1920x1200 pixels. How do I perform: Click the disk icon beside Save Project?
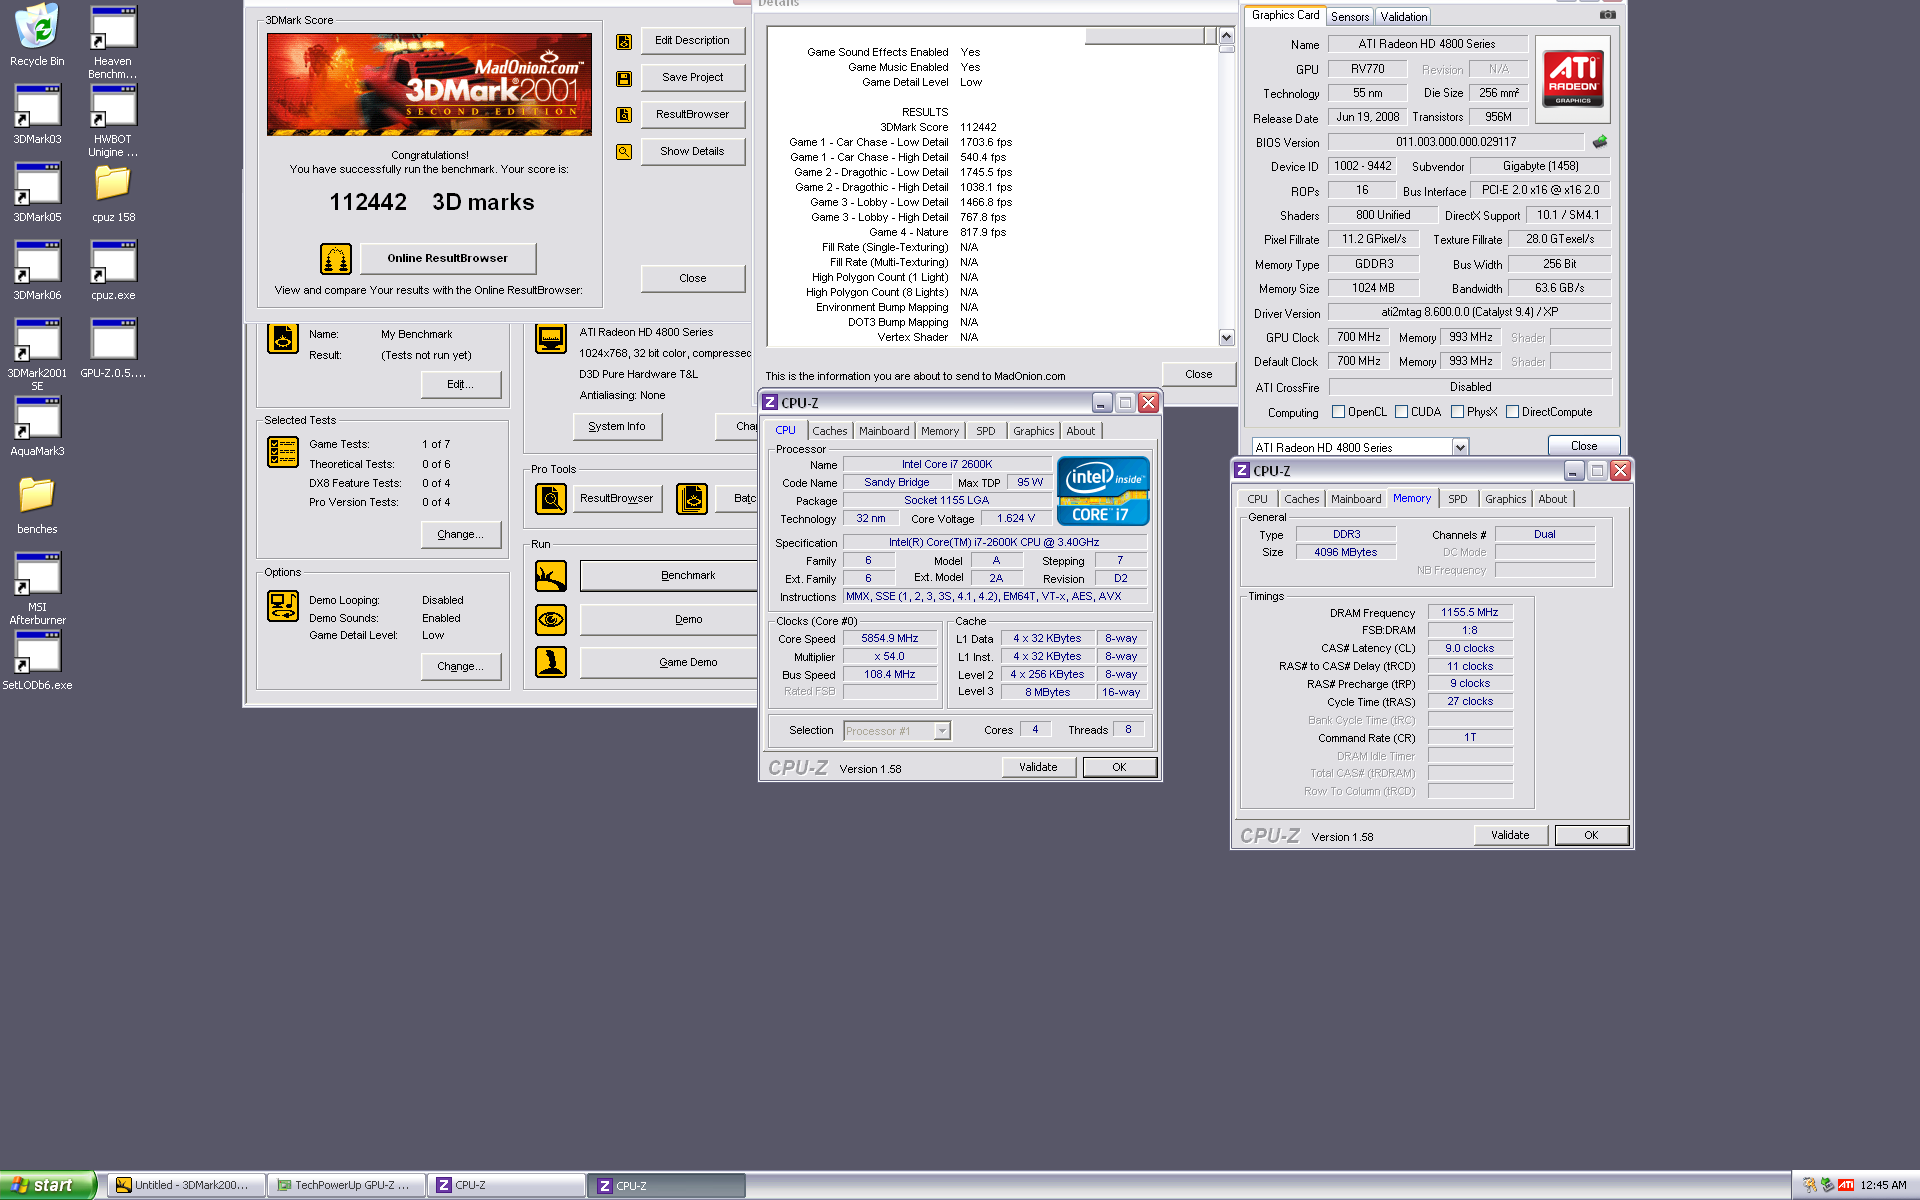pyautogui.click(x=624, y=78)
